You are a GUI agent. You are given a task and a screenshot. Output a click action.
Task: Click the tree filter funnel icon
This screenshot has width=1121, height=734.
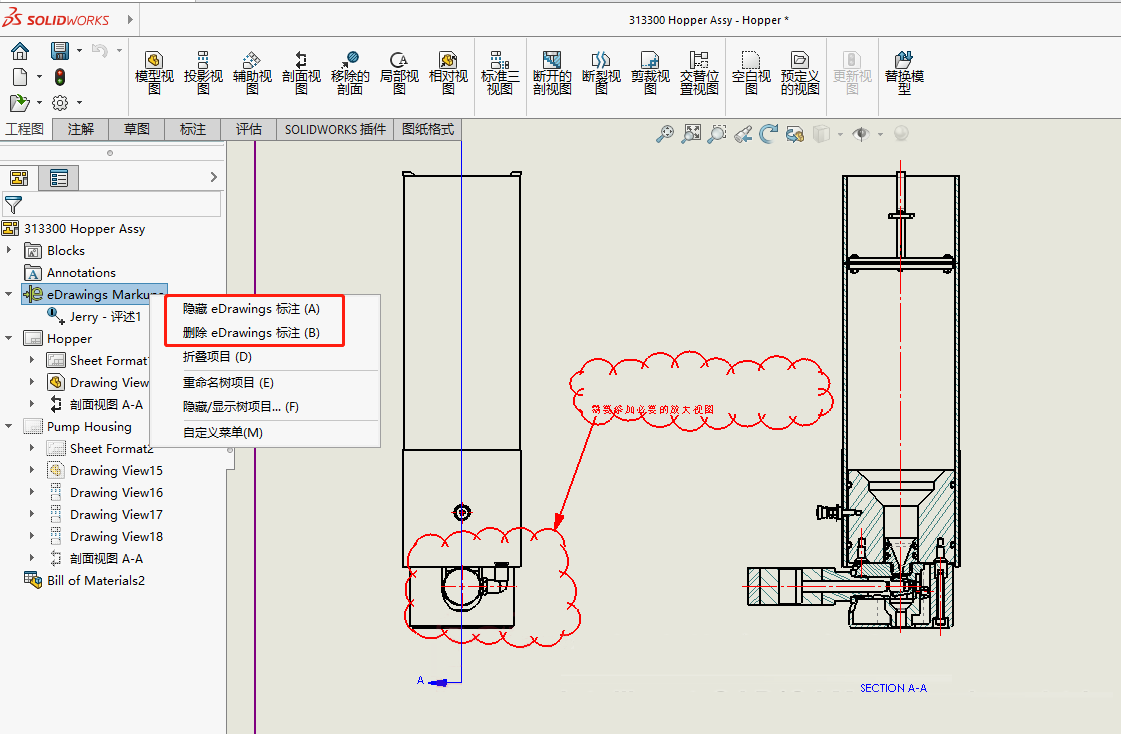click(13, 204)
